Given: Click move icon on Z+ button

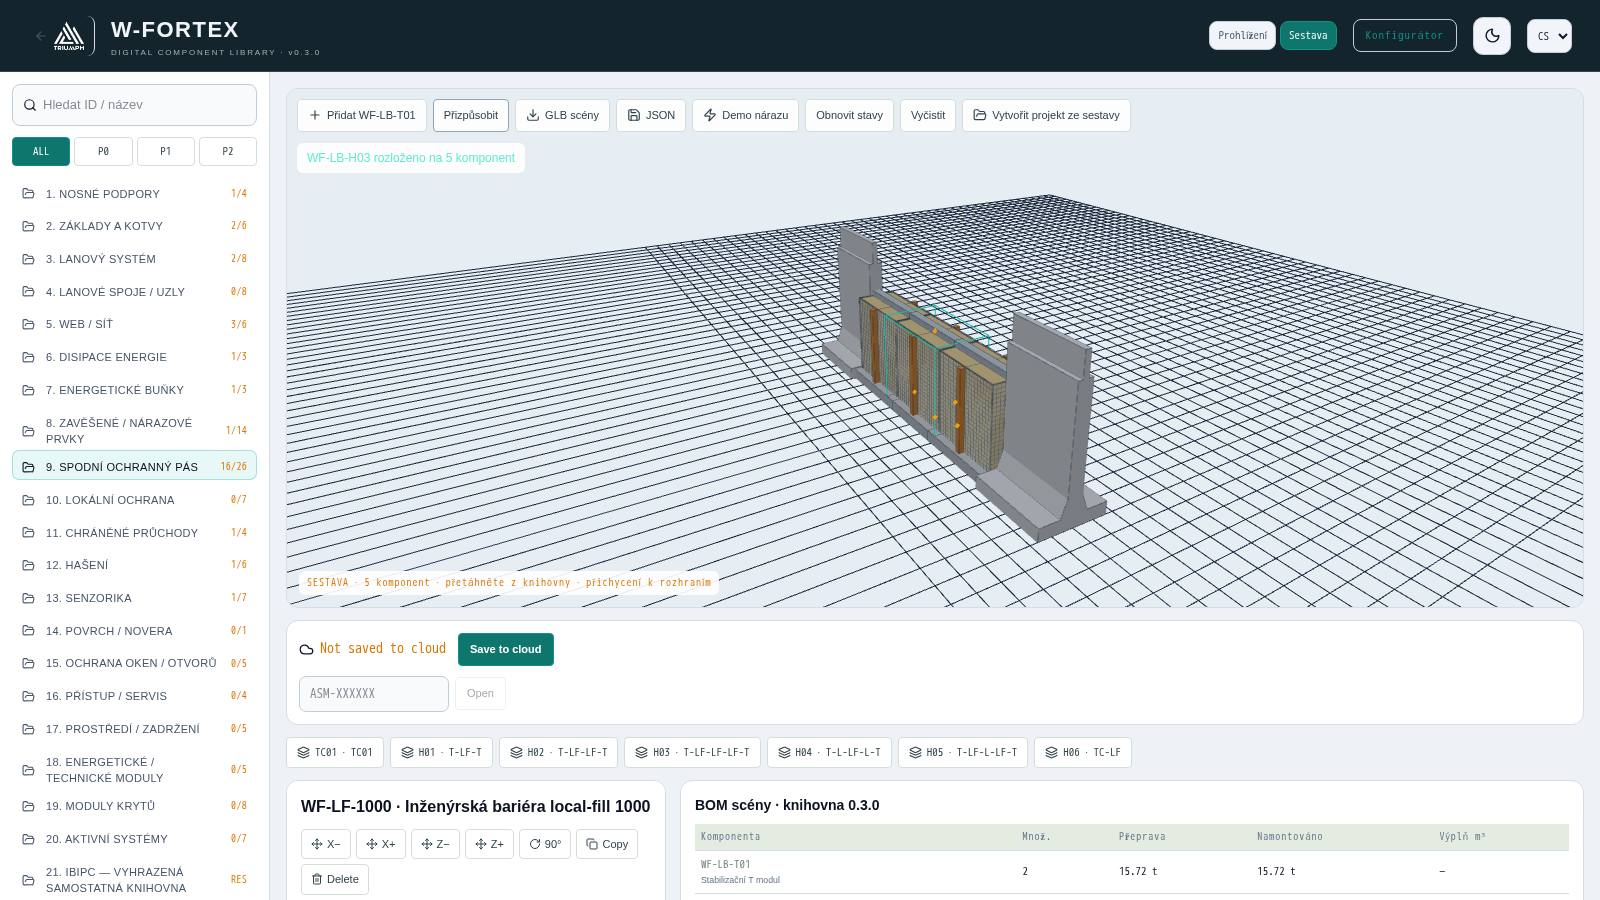Looking at the screenshot, I should tap(481, 844).
